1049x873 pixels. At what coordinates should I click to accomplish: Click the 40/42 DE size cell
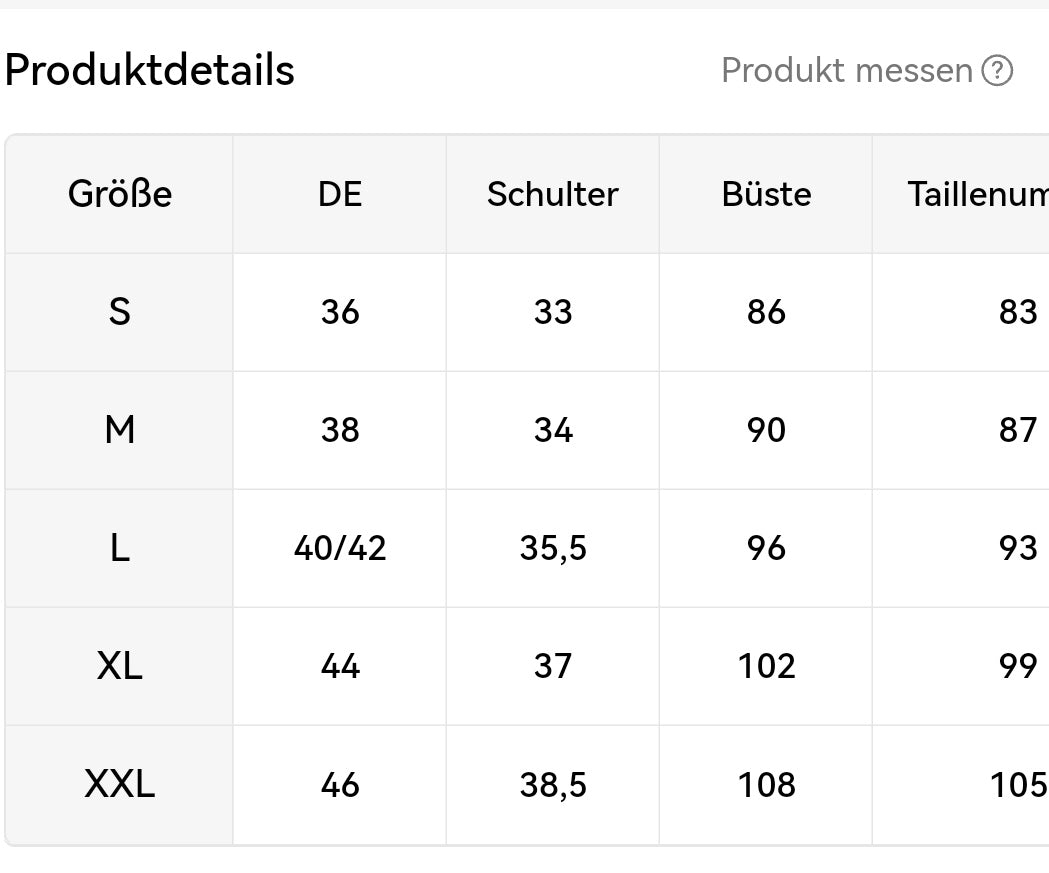click(340, 548)
